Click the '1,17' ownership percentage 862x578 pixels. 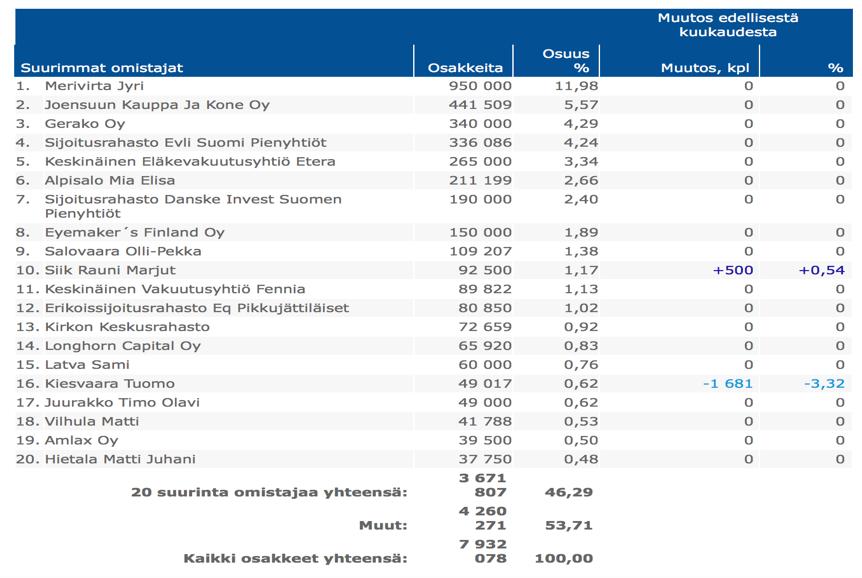point(581,270)
